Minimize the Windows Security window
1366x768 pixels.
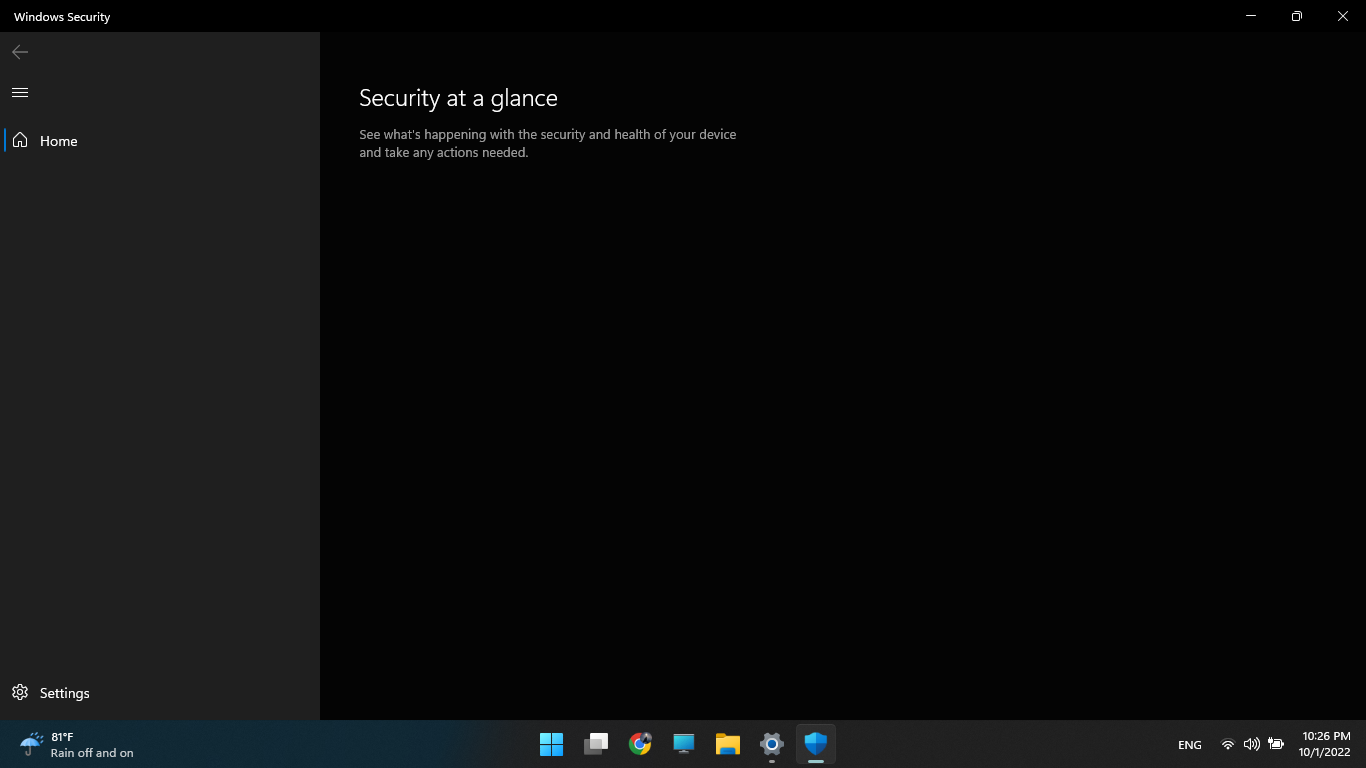pyautogui.click(x=1251, y=16)
